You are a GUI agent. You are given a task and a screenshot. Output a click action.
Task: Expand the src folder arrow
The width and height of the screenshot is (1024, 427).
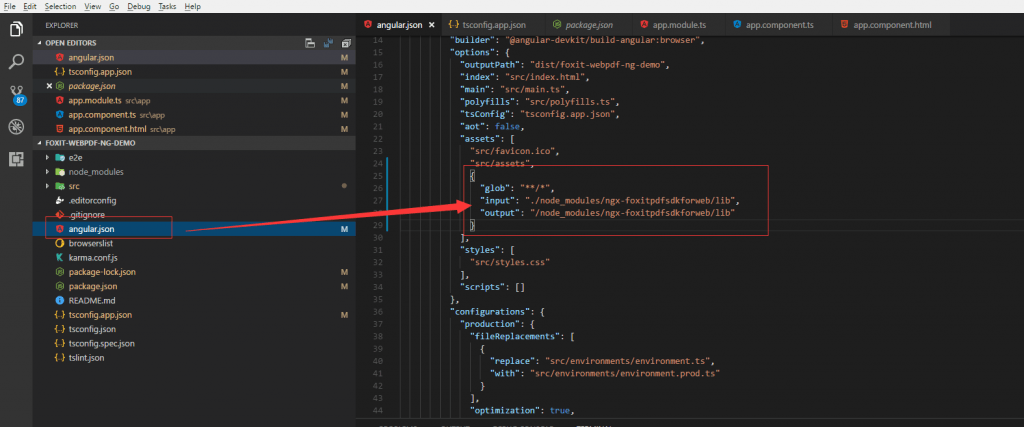pos(48,186)
